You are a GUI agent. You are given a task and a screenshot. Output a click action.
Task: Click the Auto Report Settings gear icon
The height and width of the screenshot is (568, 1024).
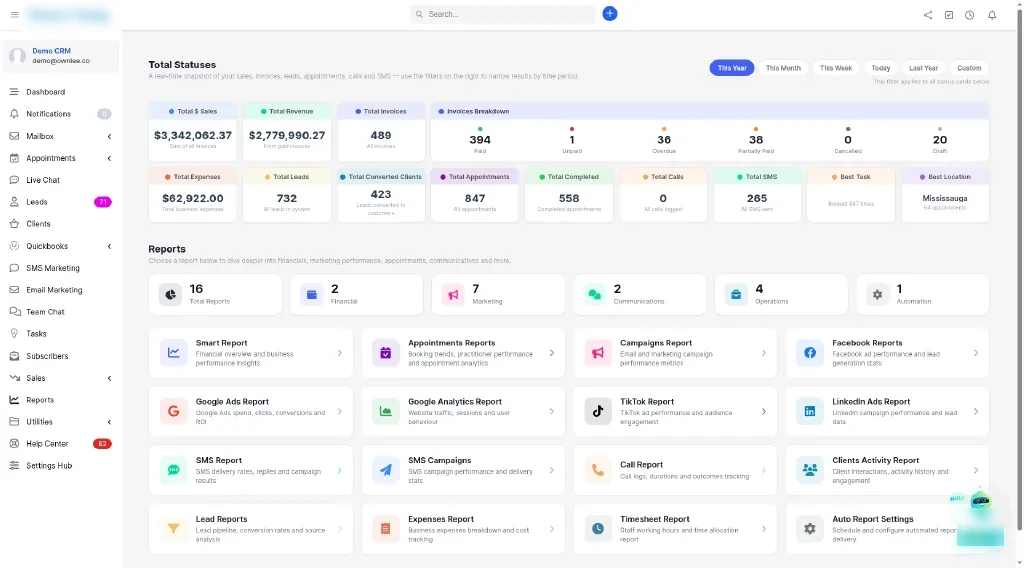click(x=810, y=529)
